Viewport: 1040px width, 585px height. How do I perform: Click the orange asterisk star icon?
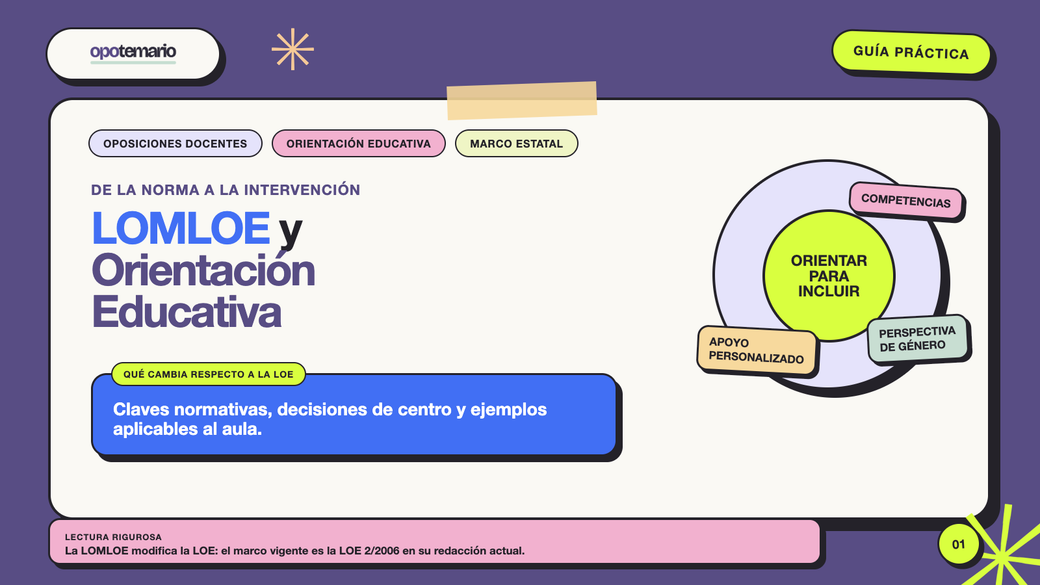pos(292,49)
